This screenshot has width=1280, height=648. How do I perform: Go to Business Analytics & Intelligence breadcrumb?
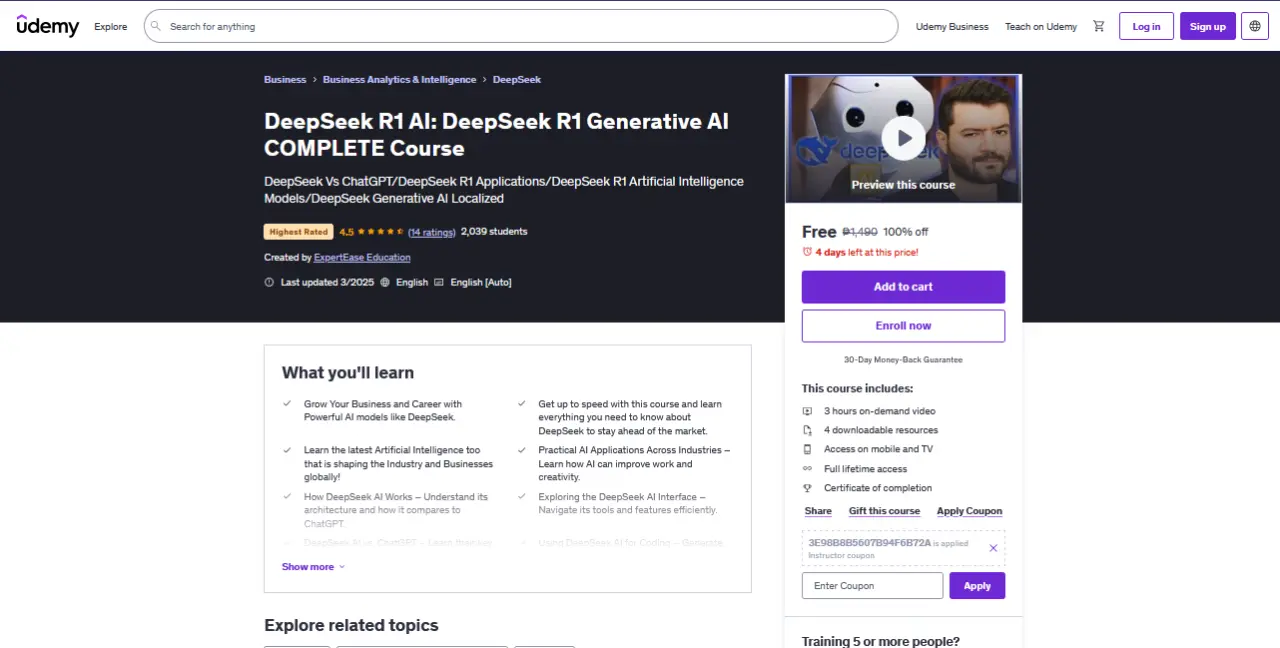pos(400,79)
